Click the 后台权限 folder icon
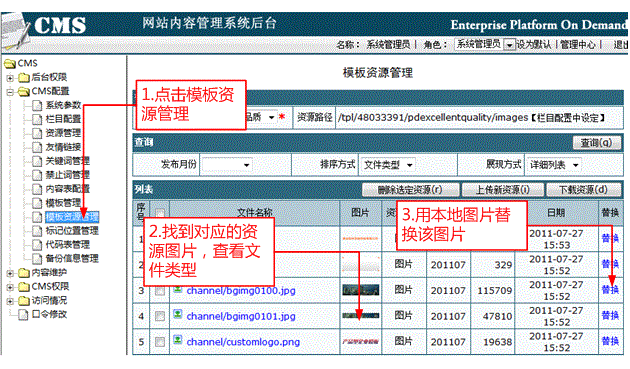Screen dimensions: 630x369 [24, 77]
